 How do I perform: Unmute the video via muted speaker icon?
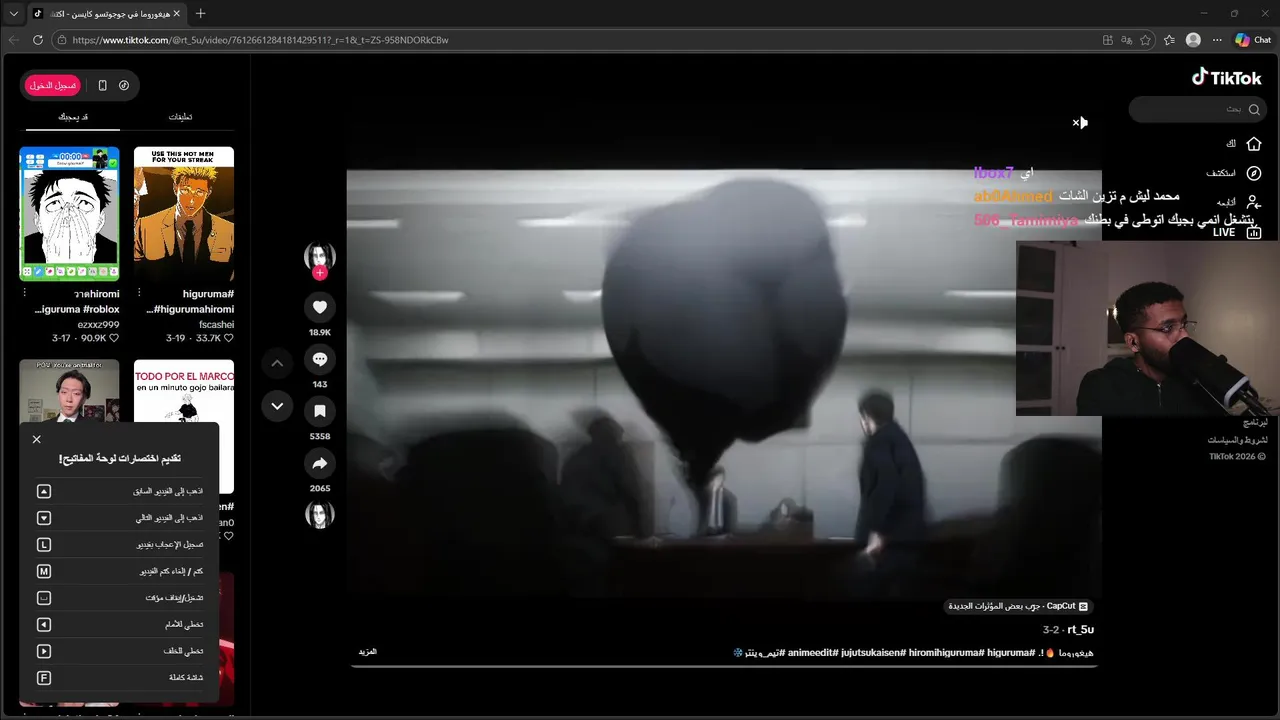click(x=1080, y=123)
